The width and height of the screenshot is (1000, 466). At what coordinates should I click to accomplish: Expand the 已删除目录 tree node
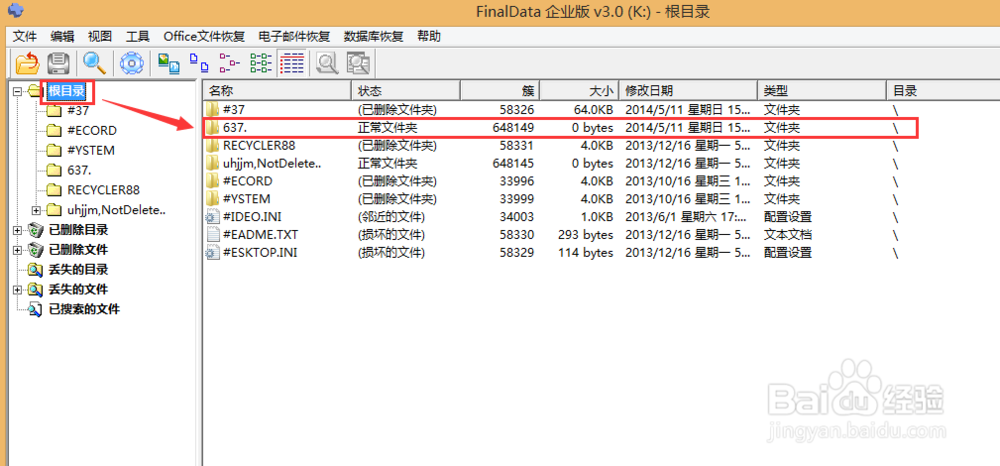[17, 230]
